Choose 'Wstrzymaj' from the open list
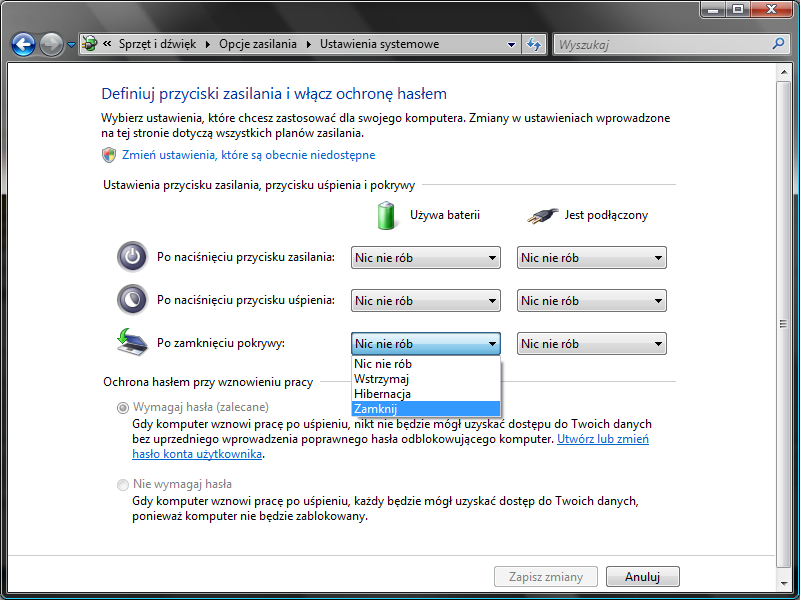The height and width of the screenshot is (600, 800). tap(426, 379)
